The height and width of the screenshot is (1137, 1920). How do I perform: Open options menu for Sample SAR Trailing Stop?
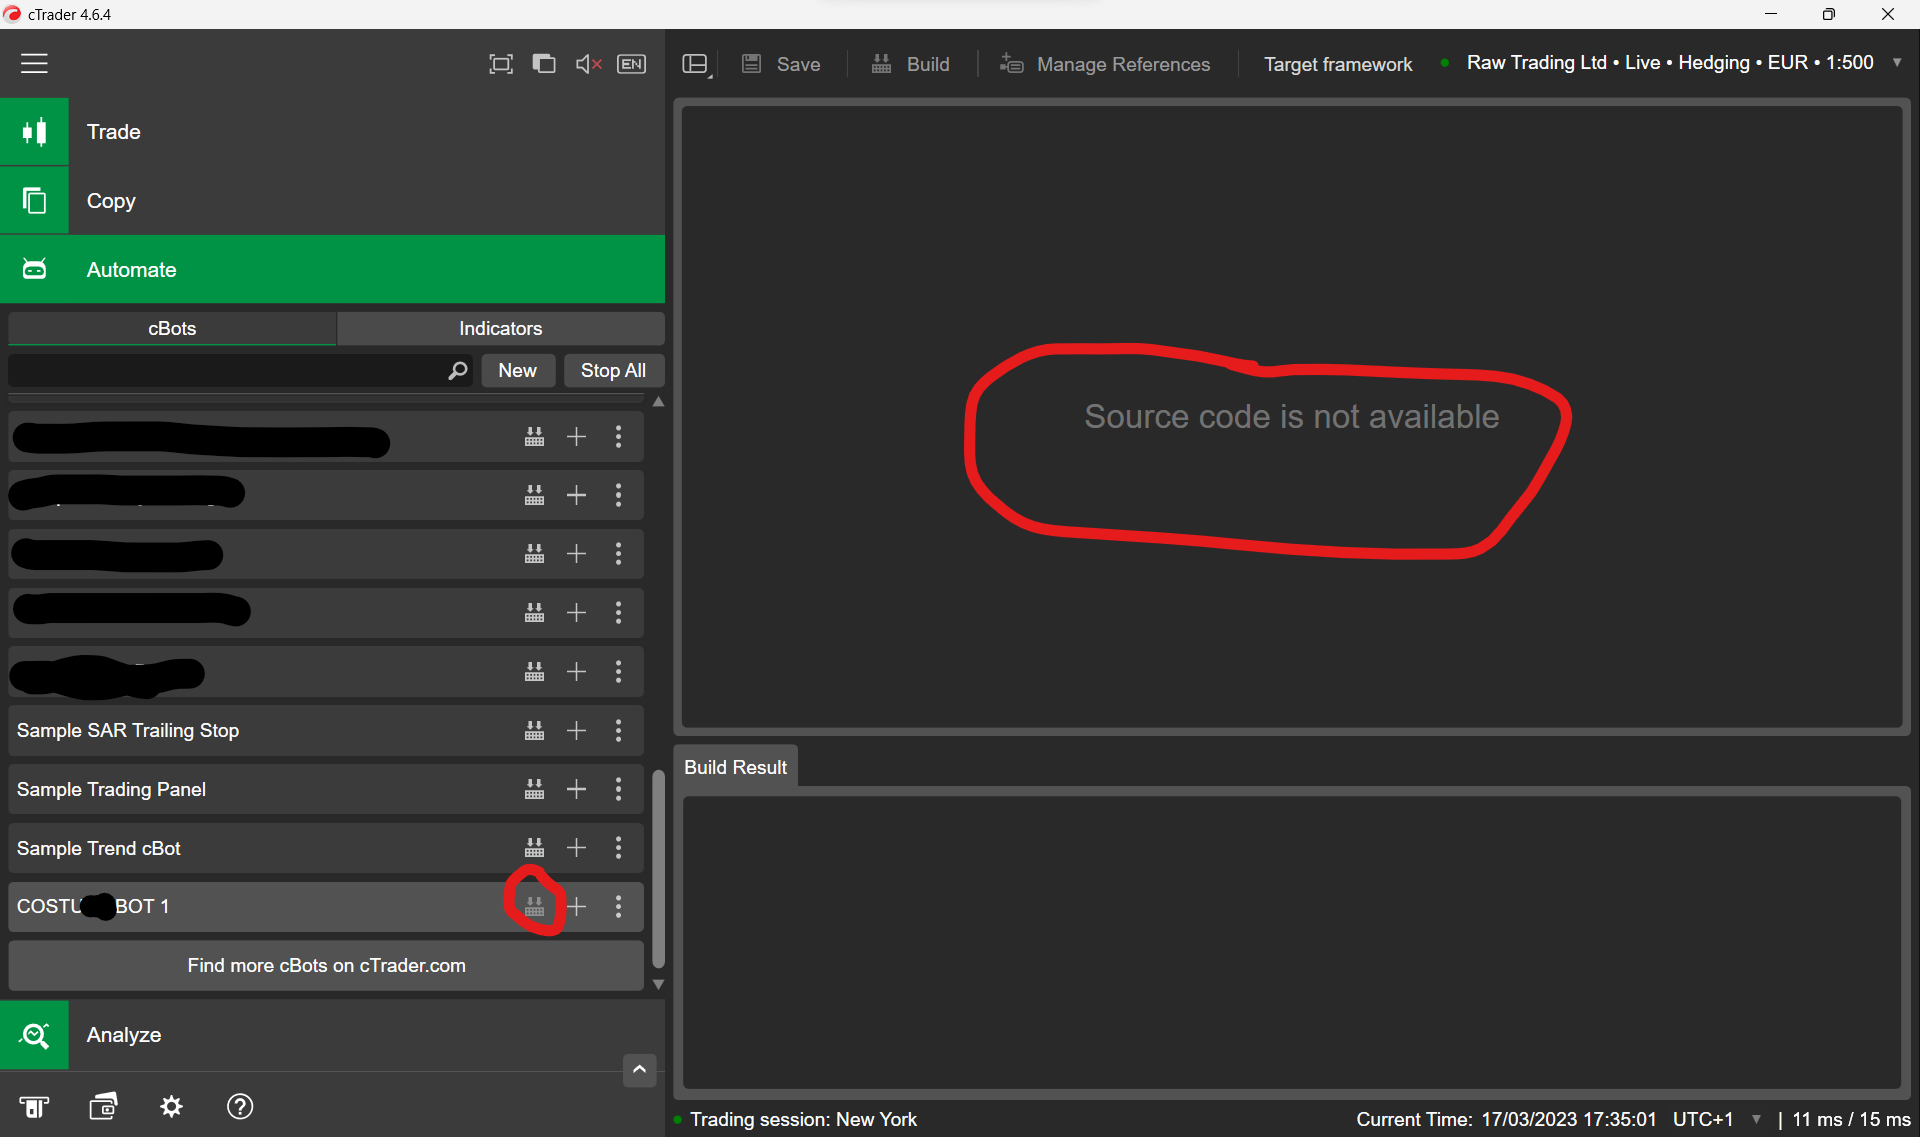618,731
